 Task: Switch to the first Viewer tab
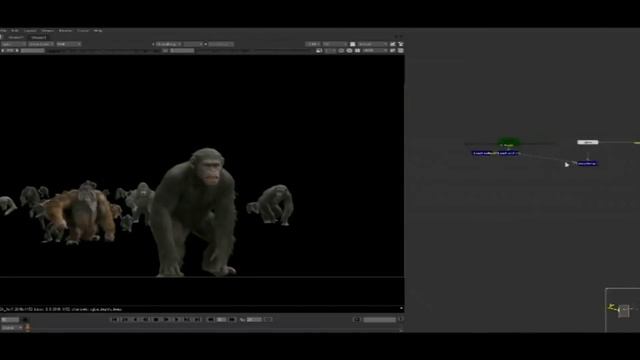[16, 37]
